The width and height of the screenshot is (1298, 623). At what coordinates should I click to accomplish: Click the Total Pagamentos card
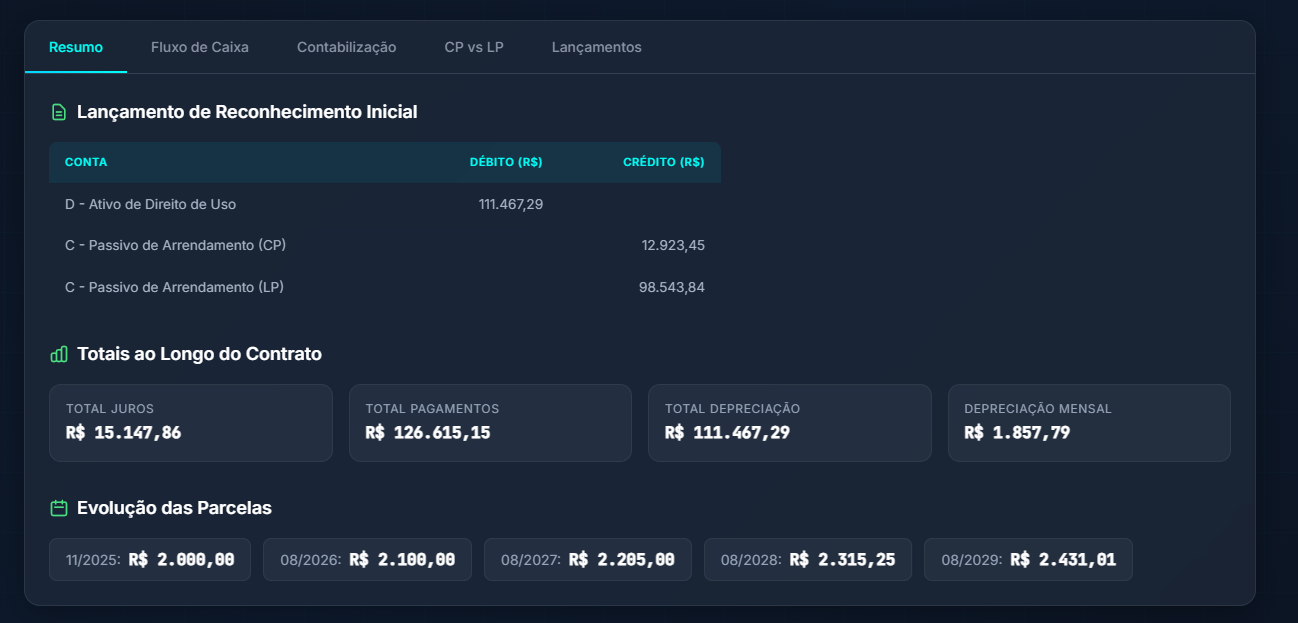coord(490,423)
